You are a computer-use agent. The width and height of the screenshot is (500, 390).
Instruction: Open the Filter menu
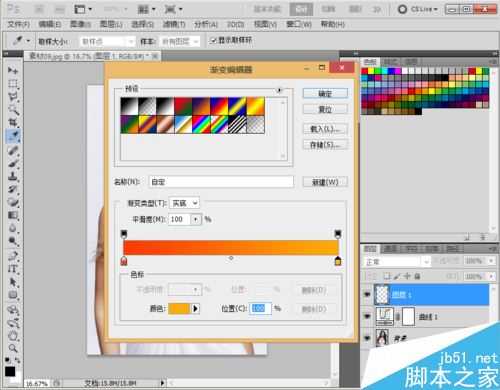(x=174, y=24)
